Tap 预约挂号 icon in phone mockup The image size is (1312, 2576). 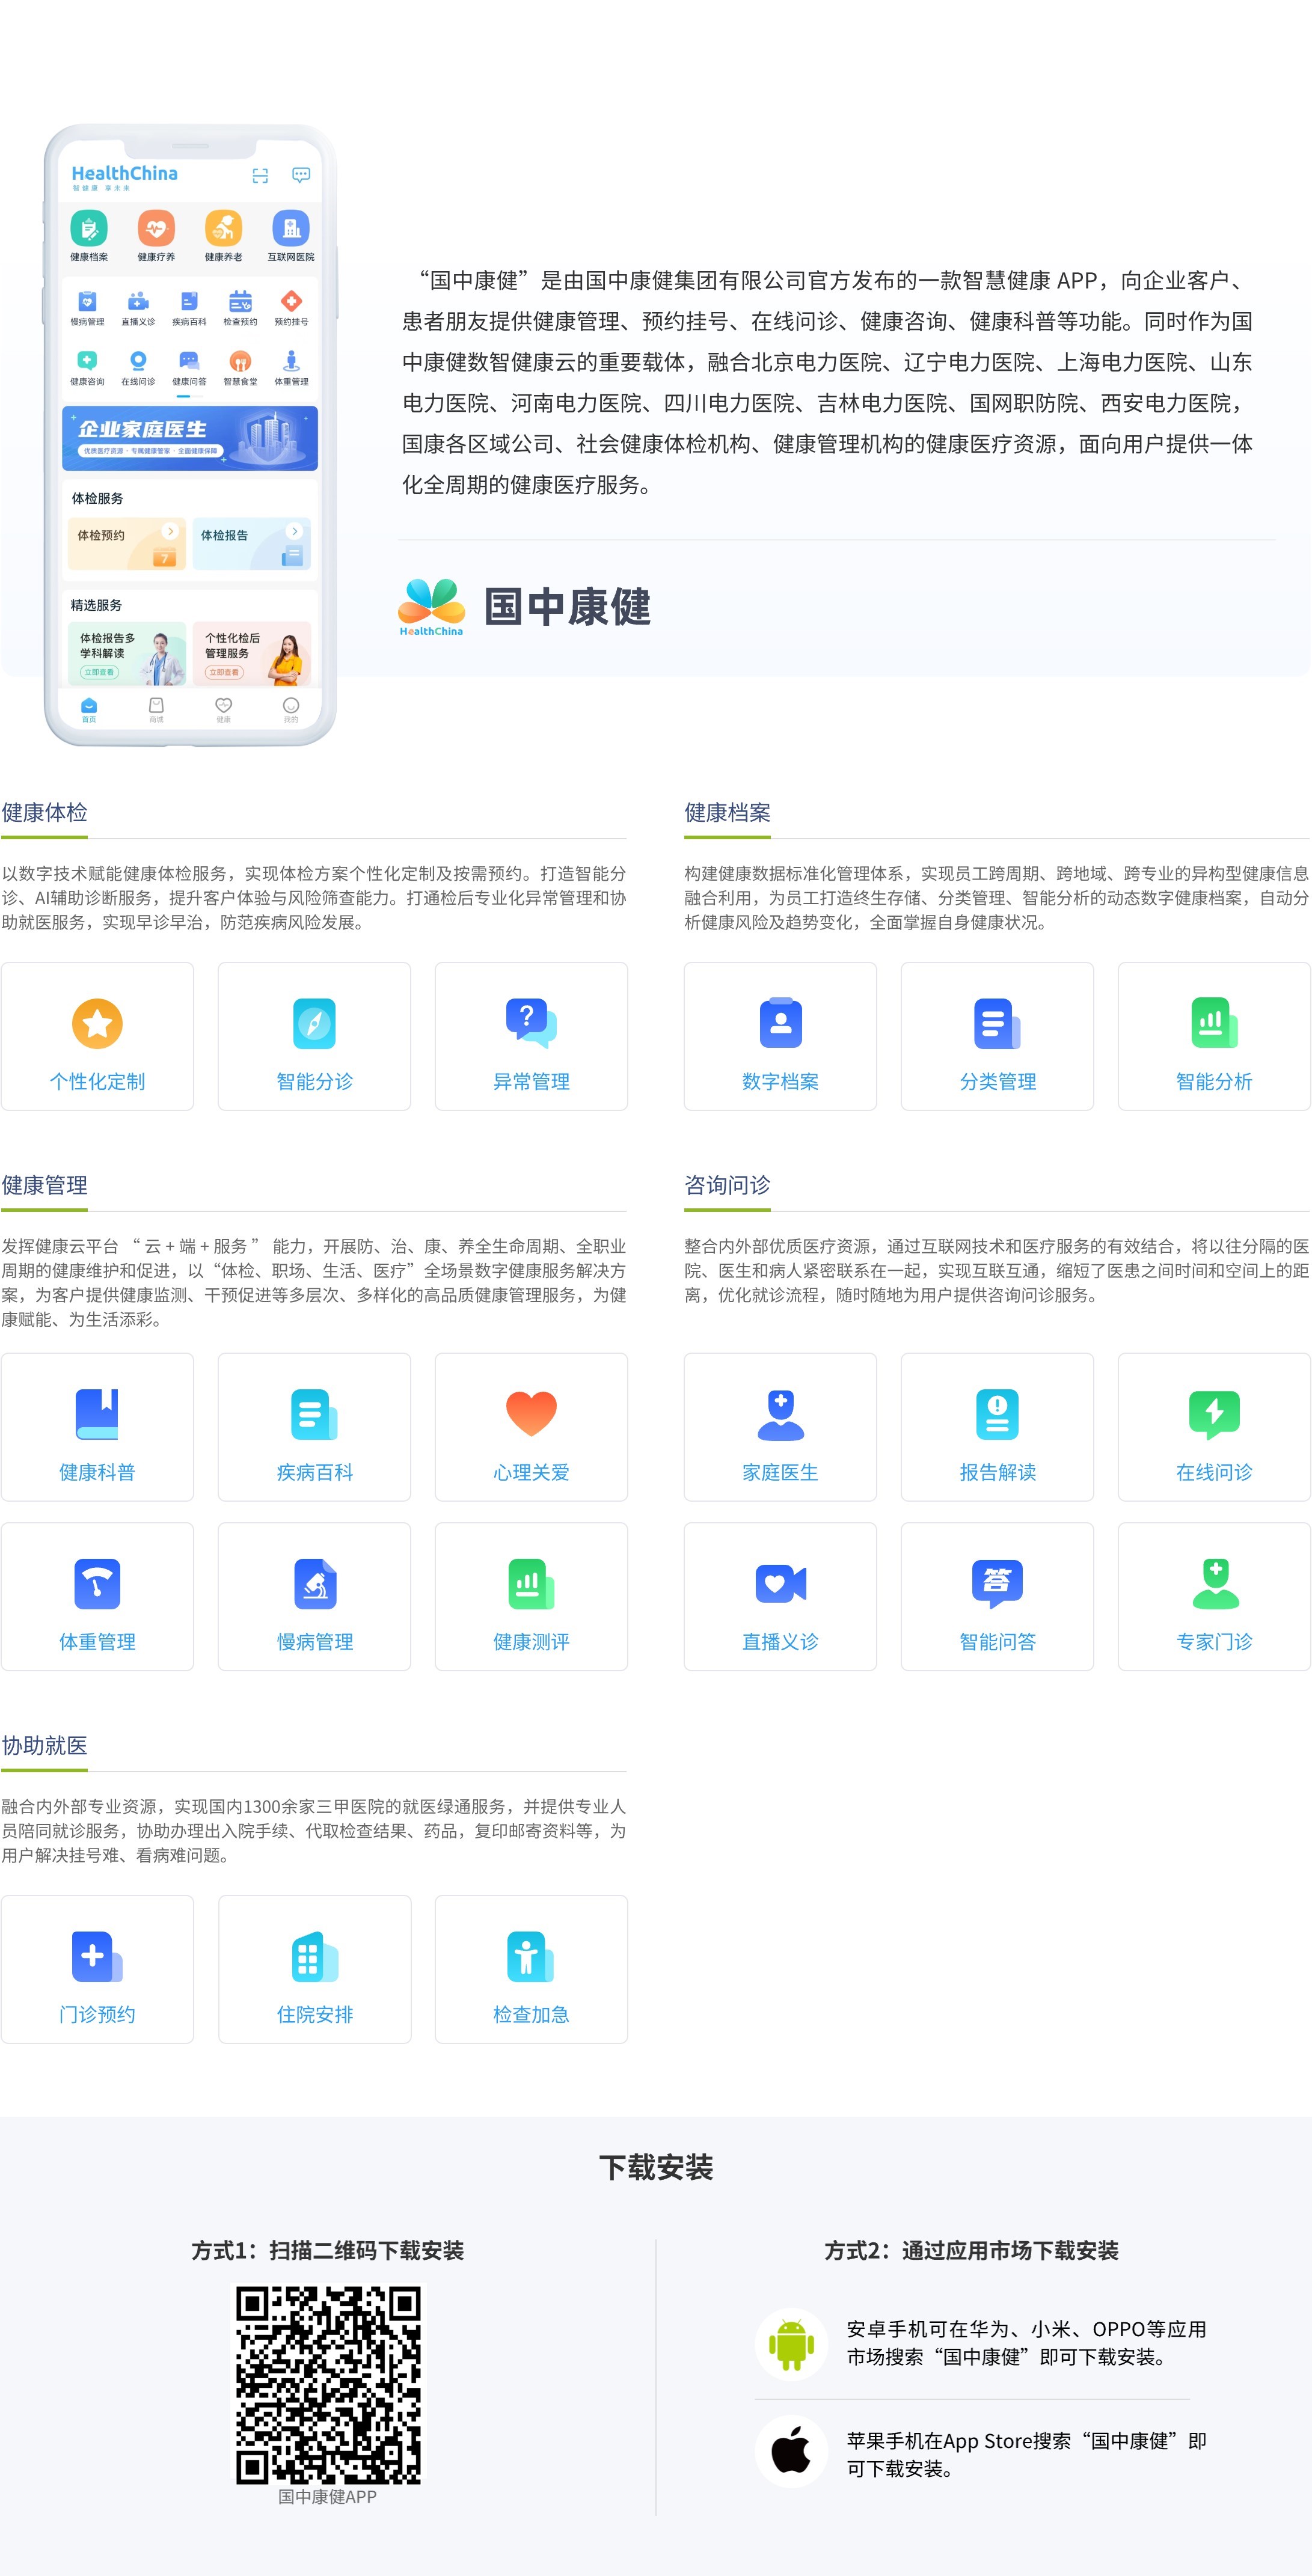(x=291, y=301)
